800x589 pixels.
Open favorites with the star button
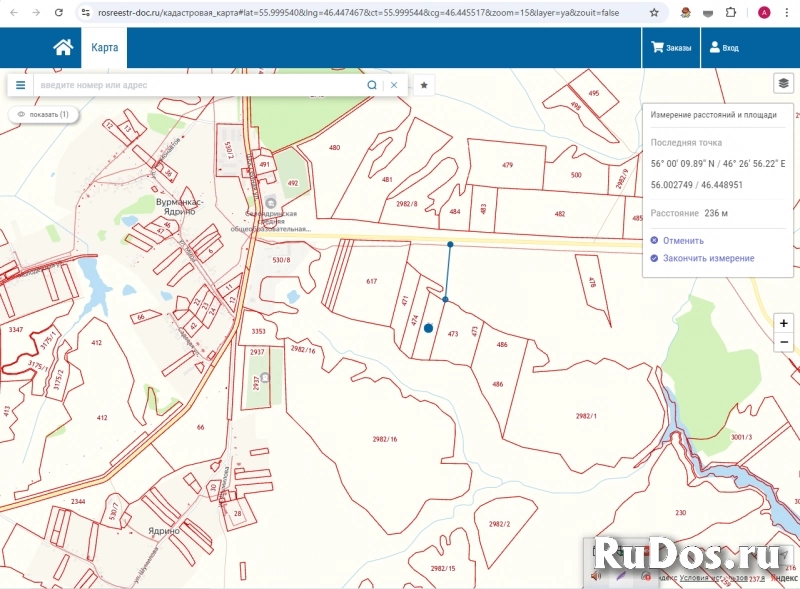[424, 85]
